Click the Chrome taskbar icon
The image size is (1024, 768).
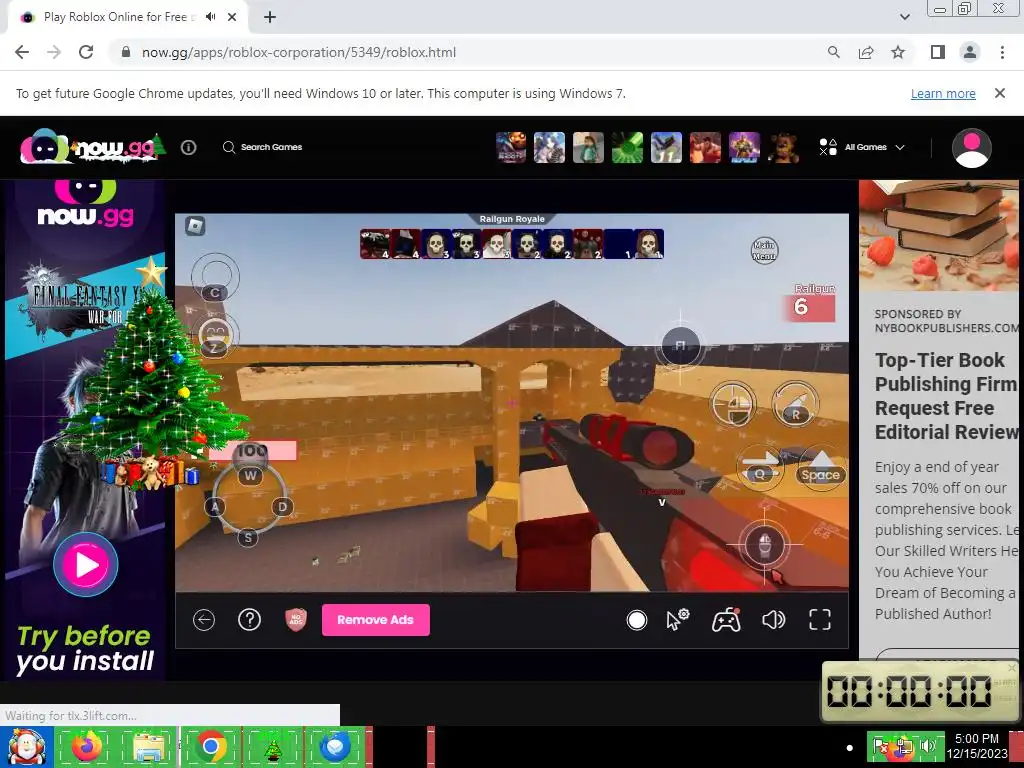click(x=210, y=746)
